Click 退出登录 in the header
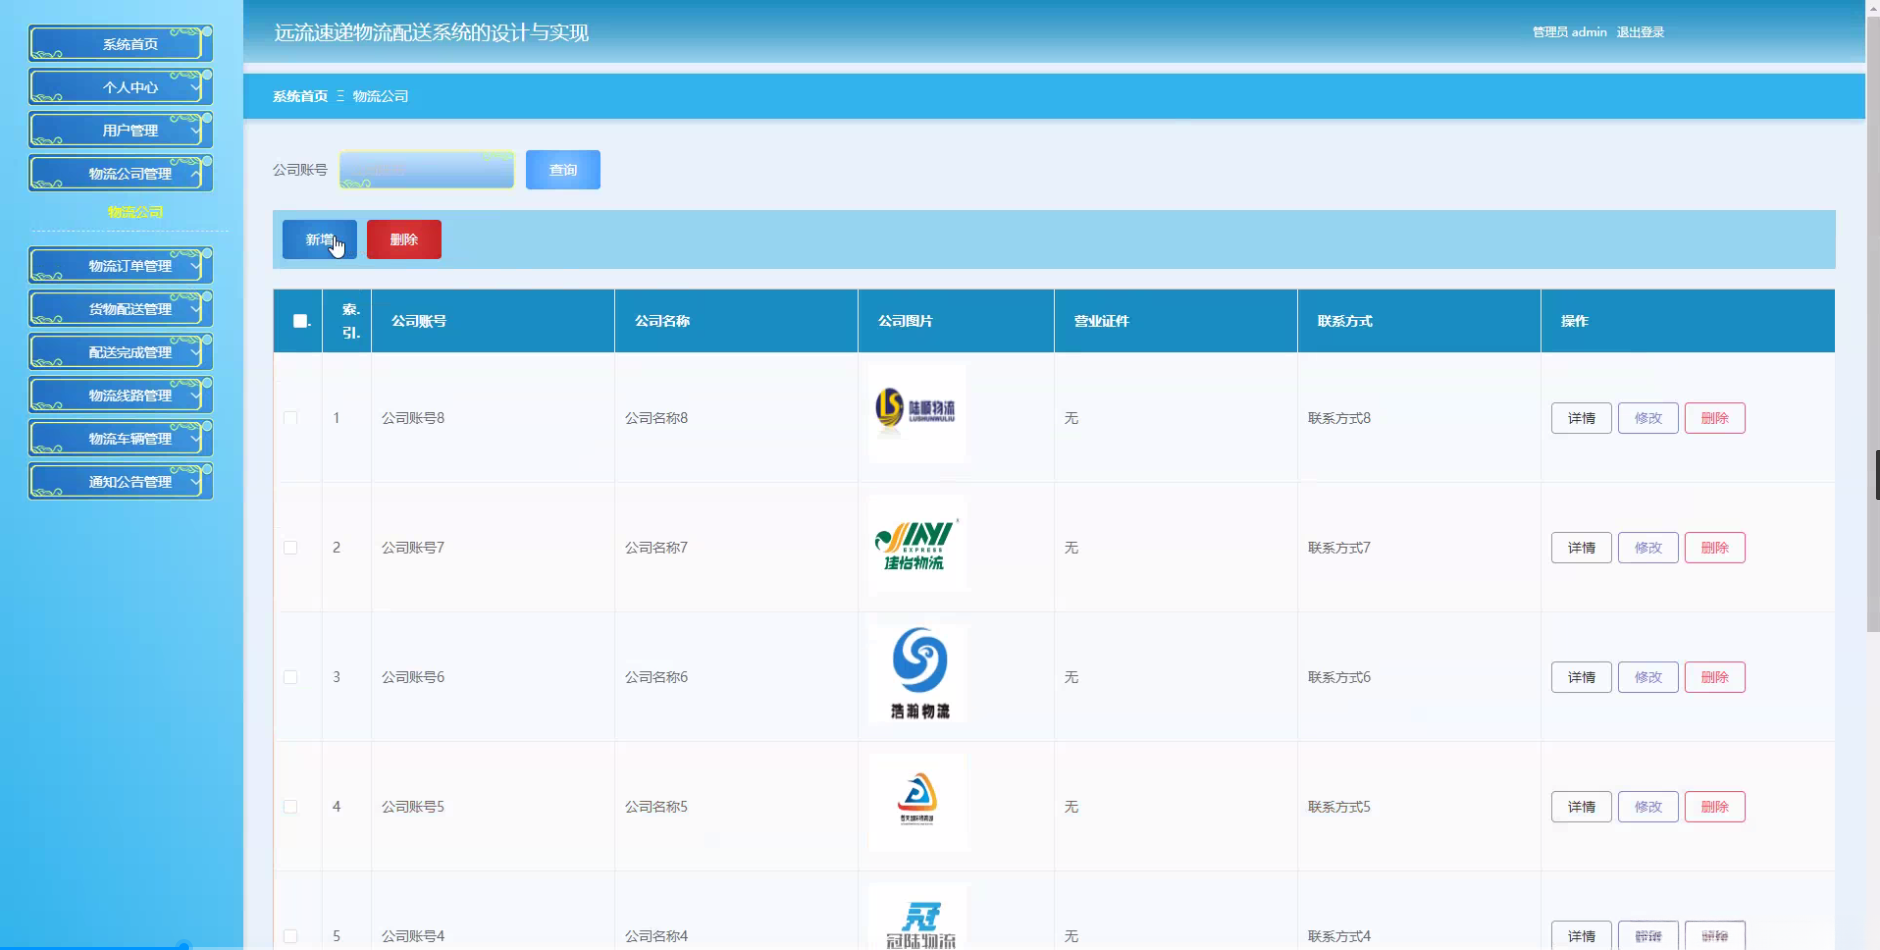The height and width of the screenshot is (950, 1880). click(1640, 32)
